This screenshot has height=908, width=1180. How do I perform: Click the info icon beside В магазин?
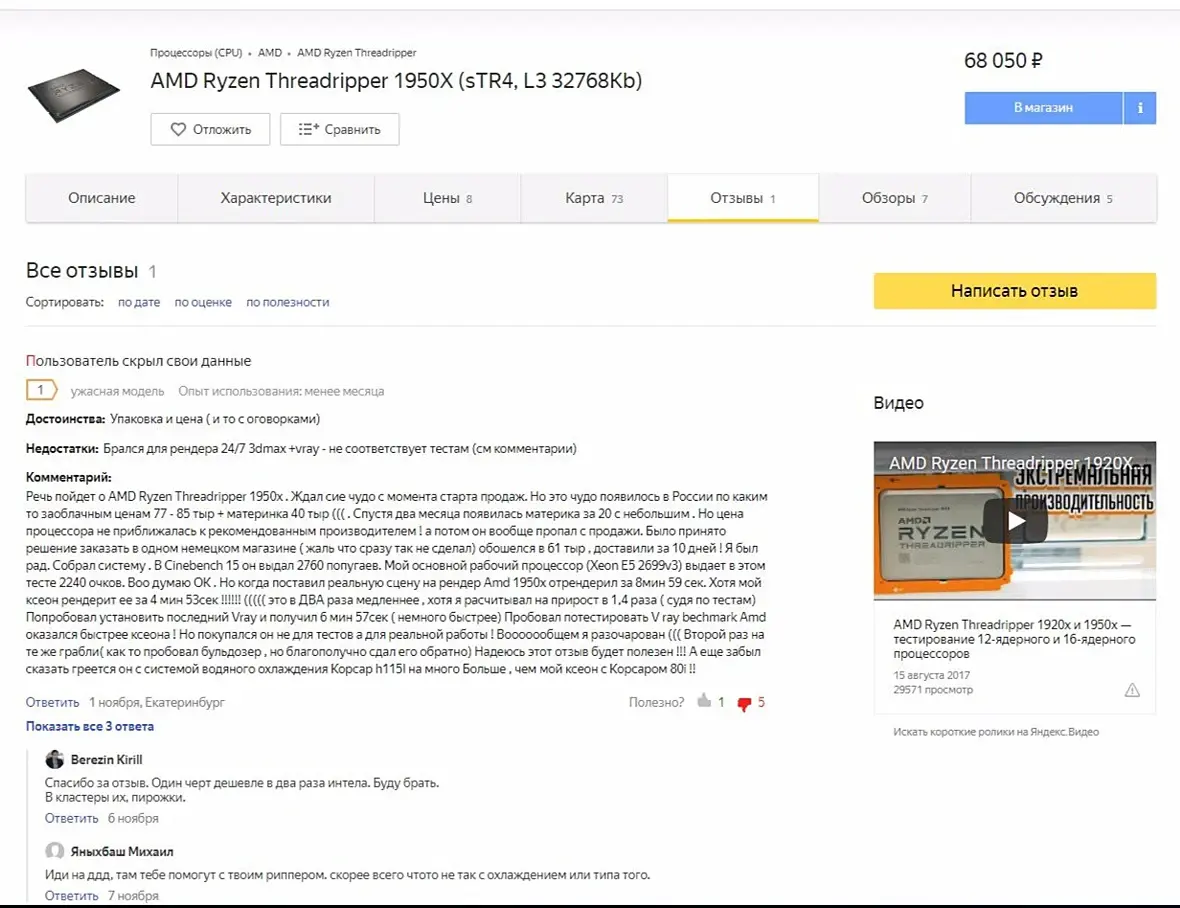(x=1140, y=108)
